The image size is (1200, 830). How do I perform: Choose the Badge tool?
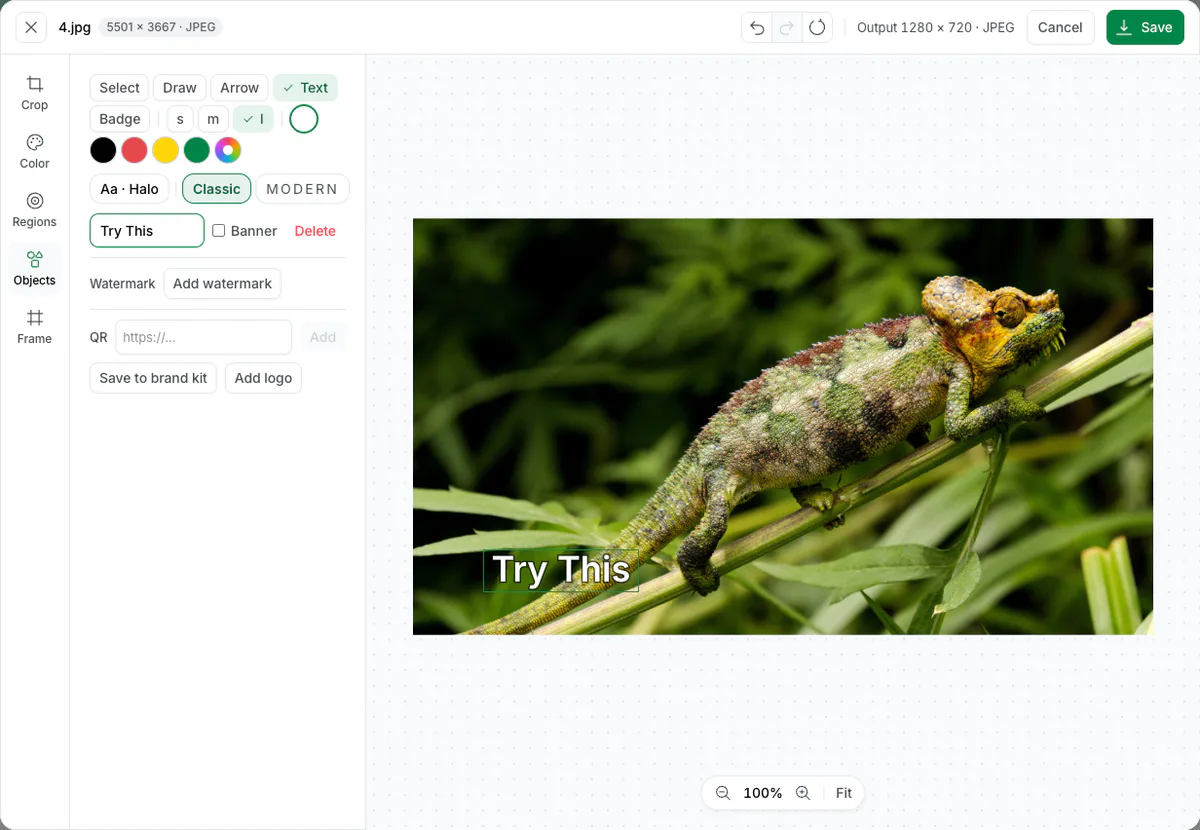120,119
